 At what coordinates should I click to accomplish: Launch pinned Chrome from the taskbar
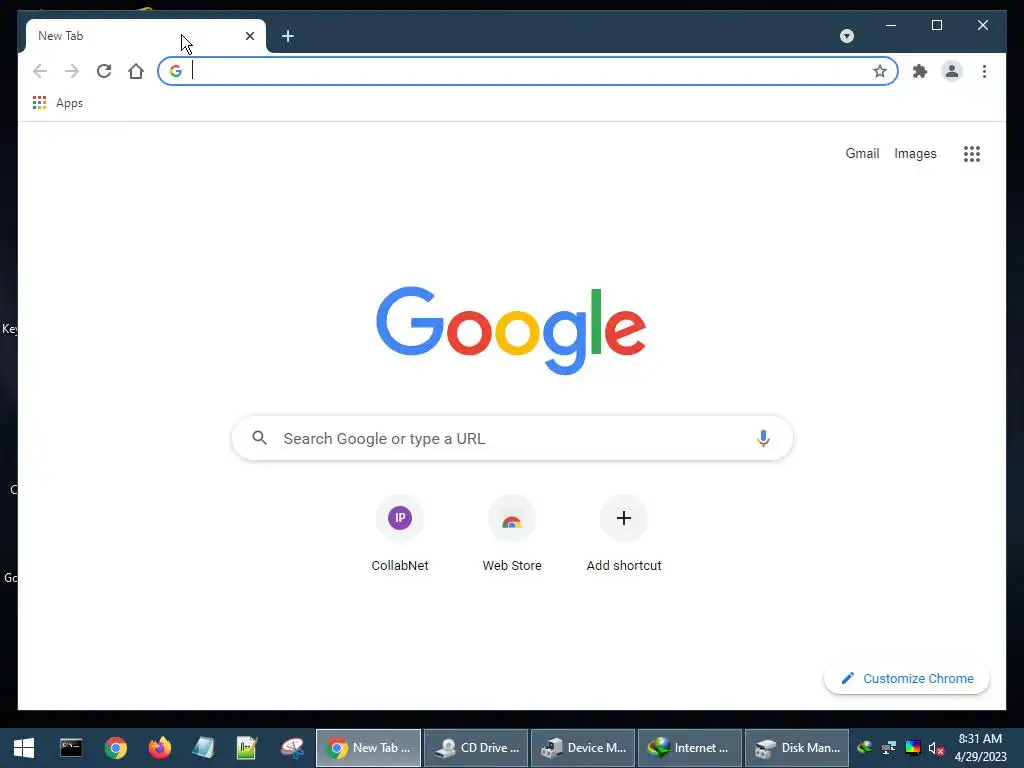tap(116, 748)
